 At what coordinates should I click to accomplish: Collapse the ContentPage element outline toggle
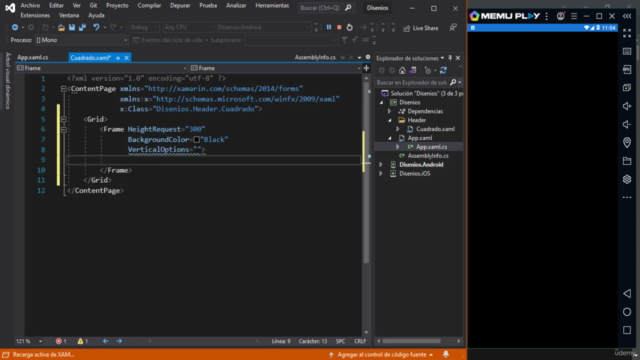(64, 89)
